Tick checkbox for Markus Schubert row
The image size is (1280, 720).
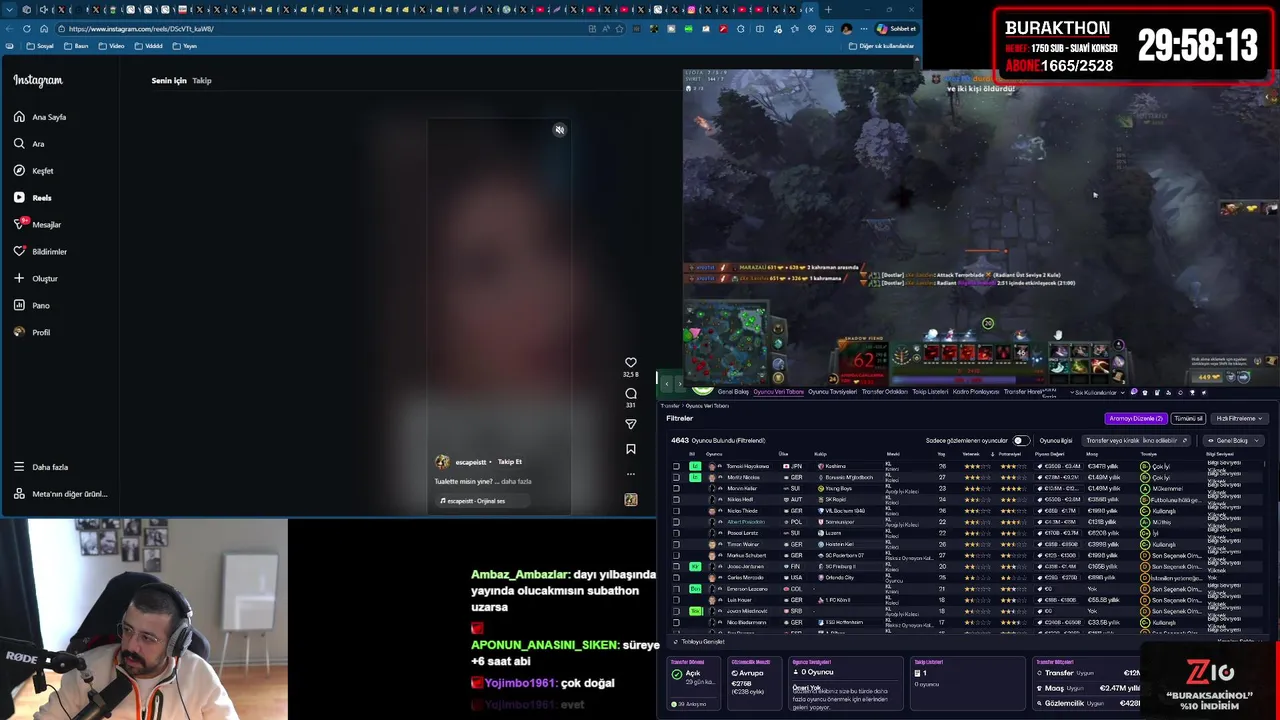tap(676, 556)
